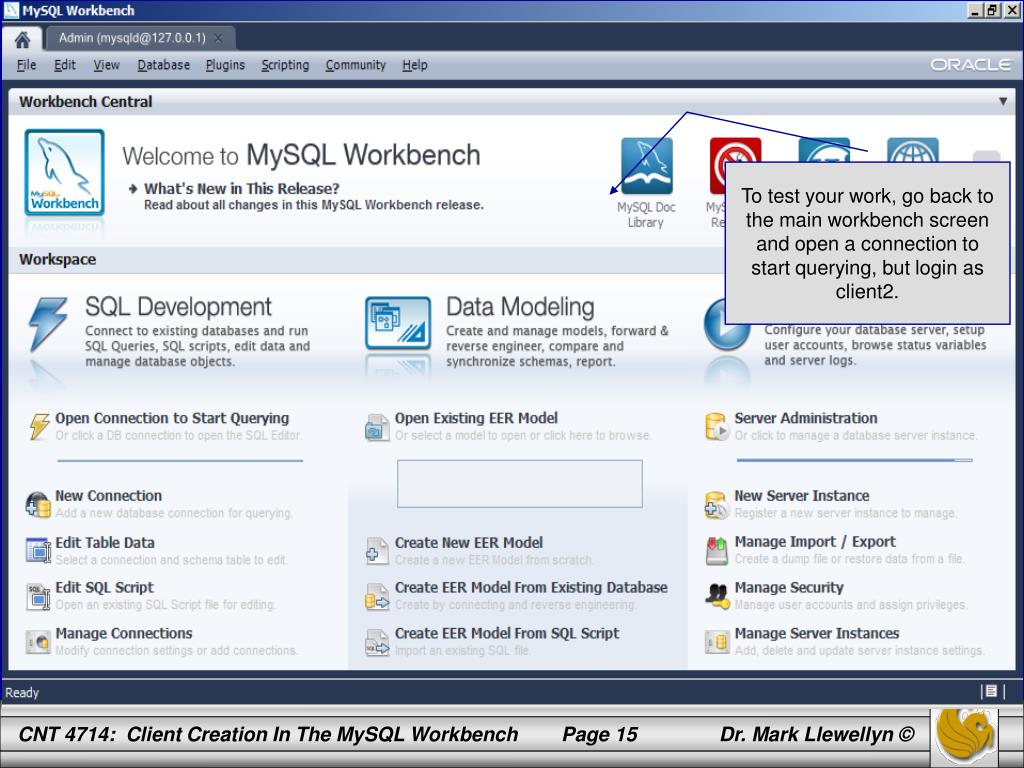Click the Manage Security icon

pyautogui.click(x=717, y=596)
